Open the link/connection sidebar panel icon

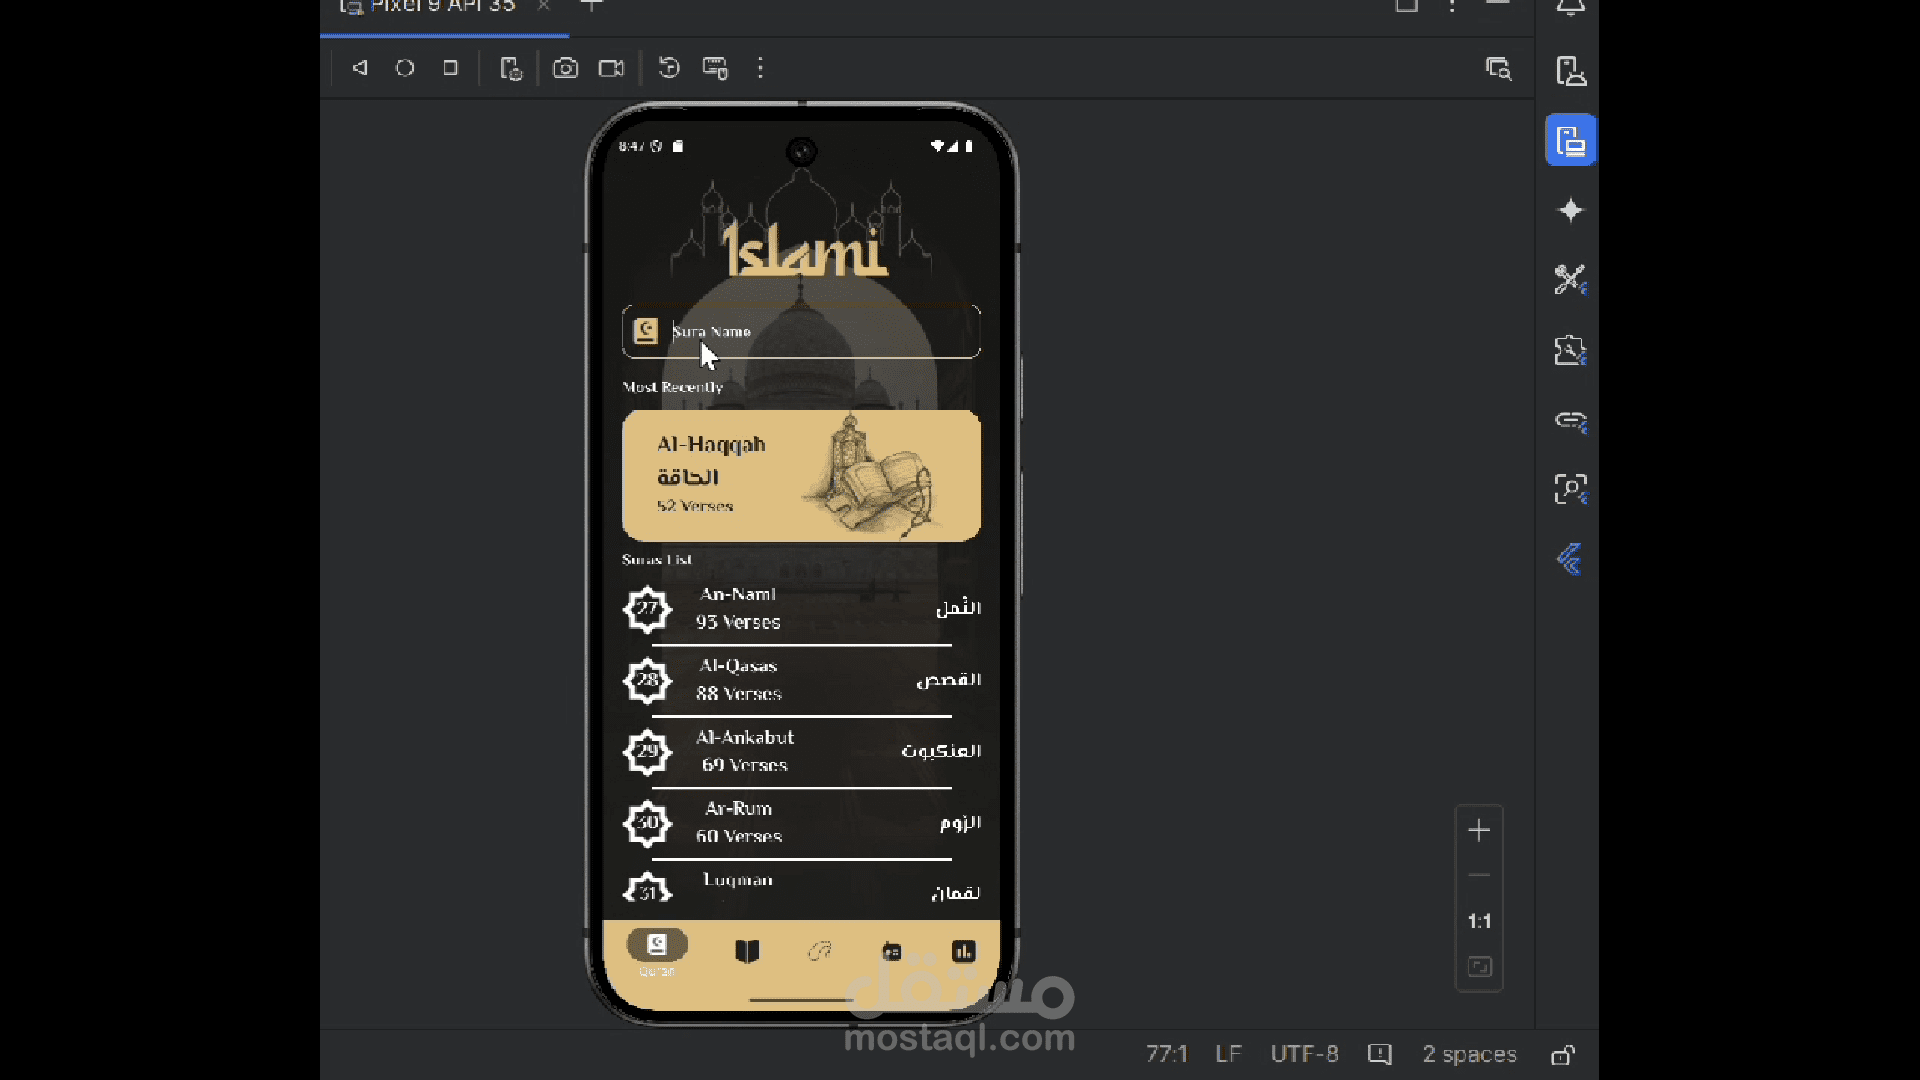pos(1570,420)
